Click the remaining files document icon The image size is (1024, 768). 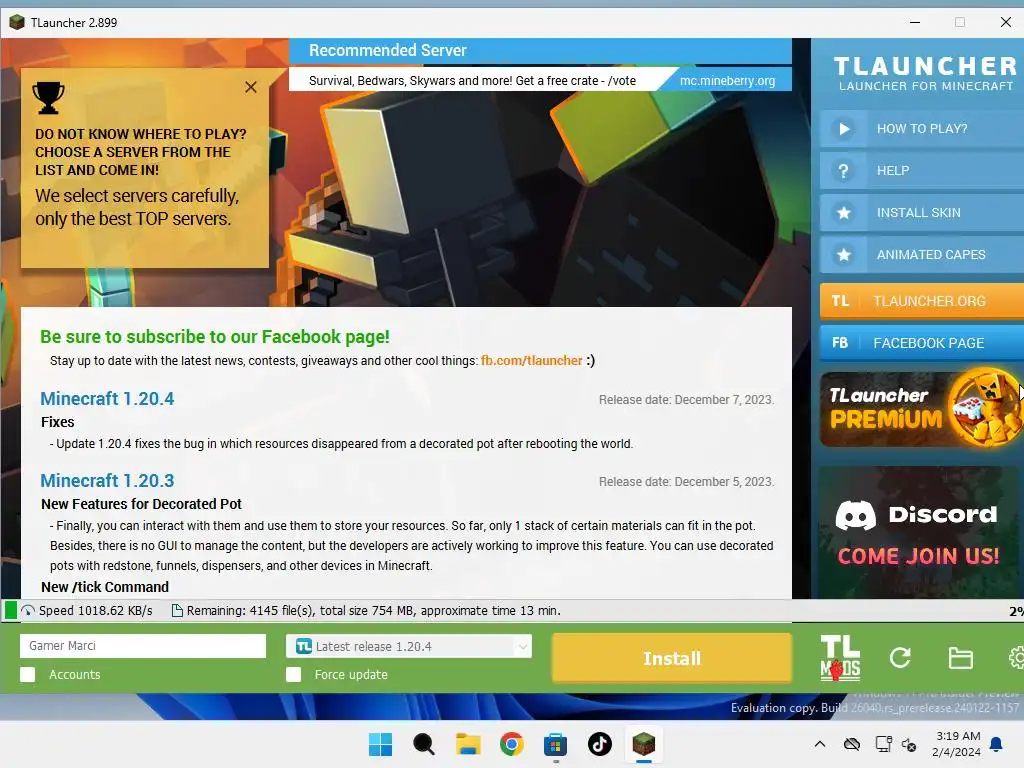176,611
